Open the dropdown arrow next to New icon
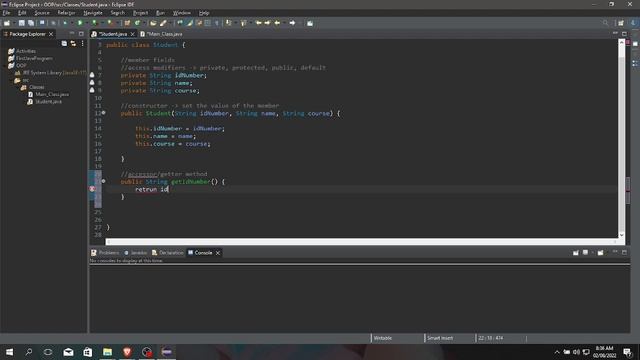This screenshot has height=360, width=640. coord(13,23)
